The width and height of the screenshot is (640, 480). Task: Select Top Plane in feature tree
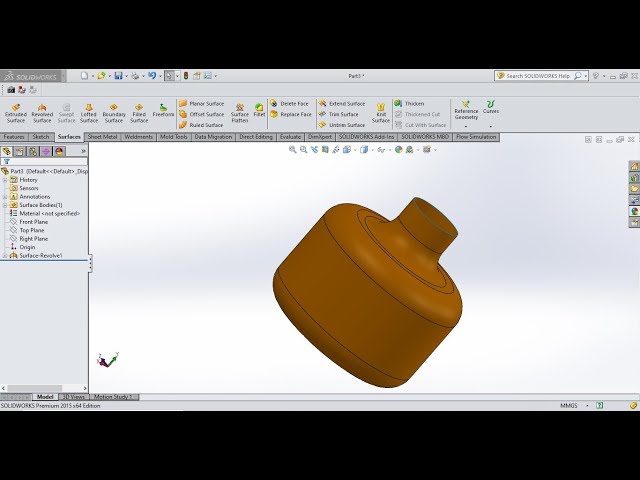31,231
